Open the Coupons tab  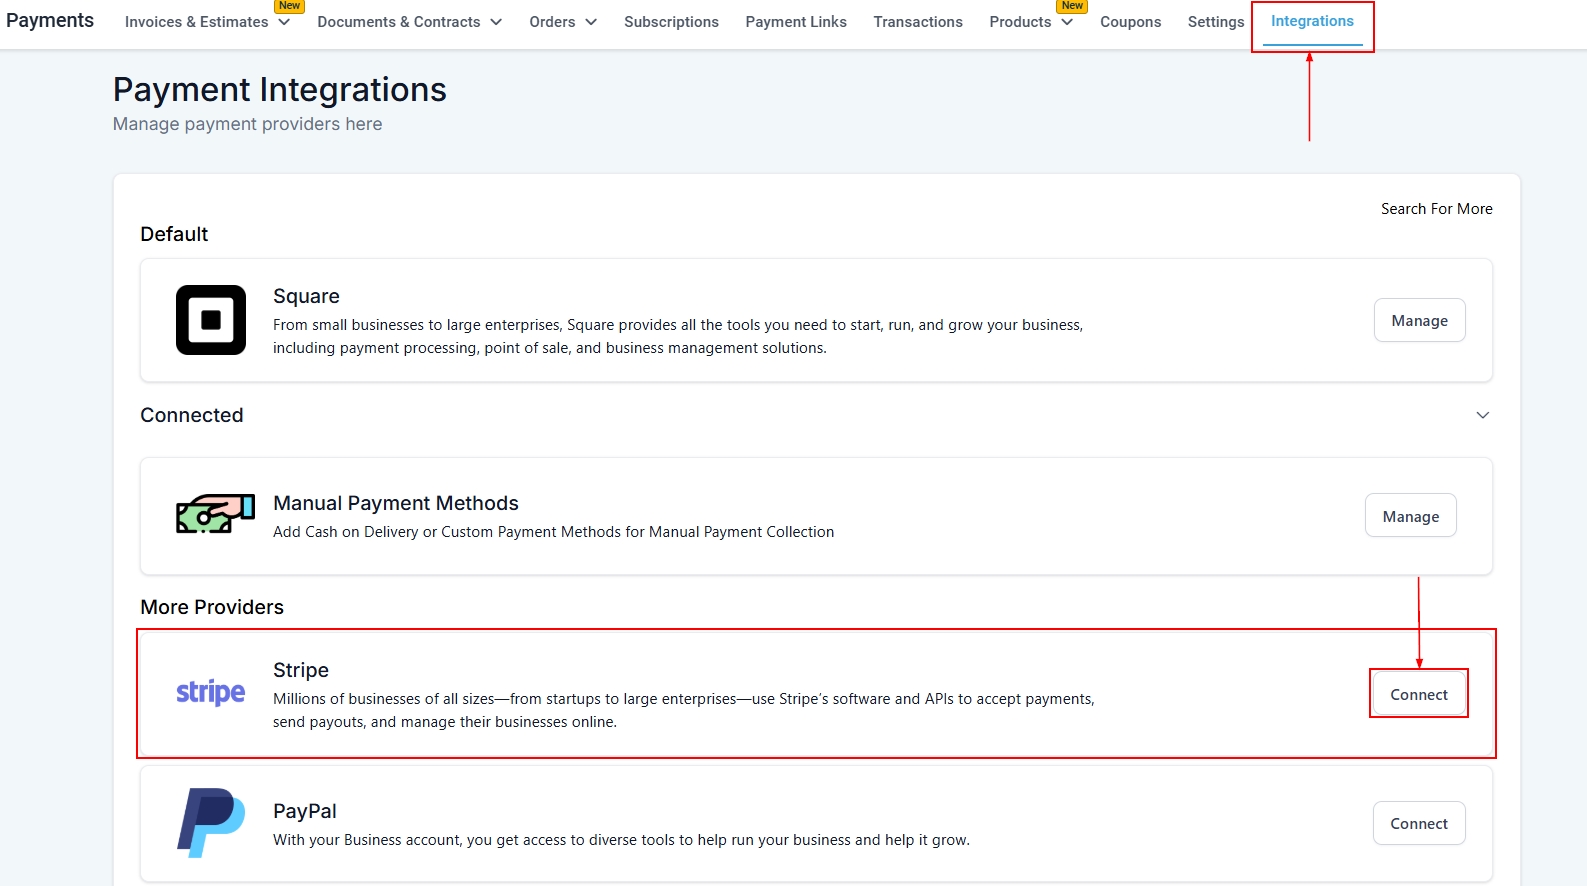[1130, 22]
